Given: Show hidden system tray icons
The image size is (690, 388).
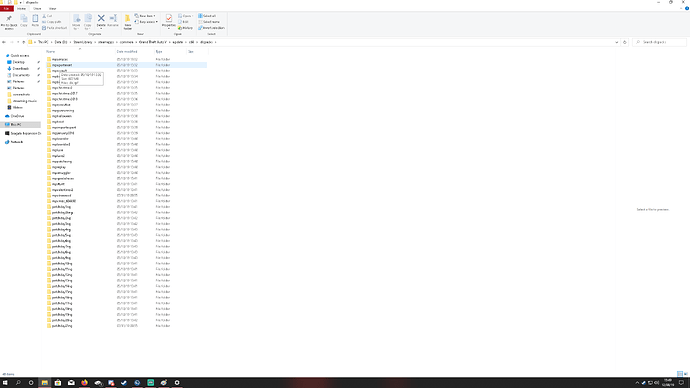Looking at the screenshot, I should coord(637,383).
